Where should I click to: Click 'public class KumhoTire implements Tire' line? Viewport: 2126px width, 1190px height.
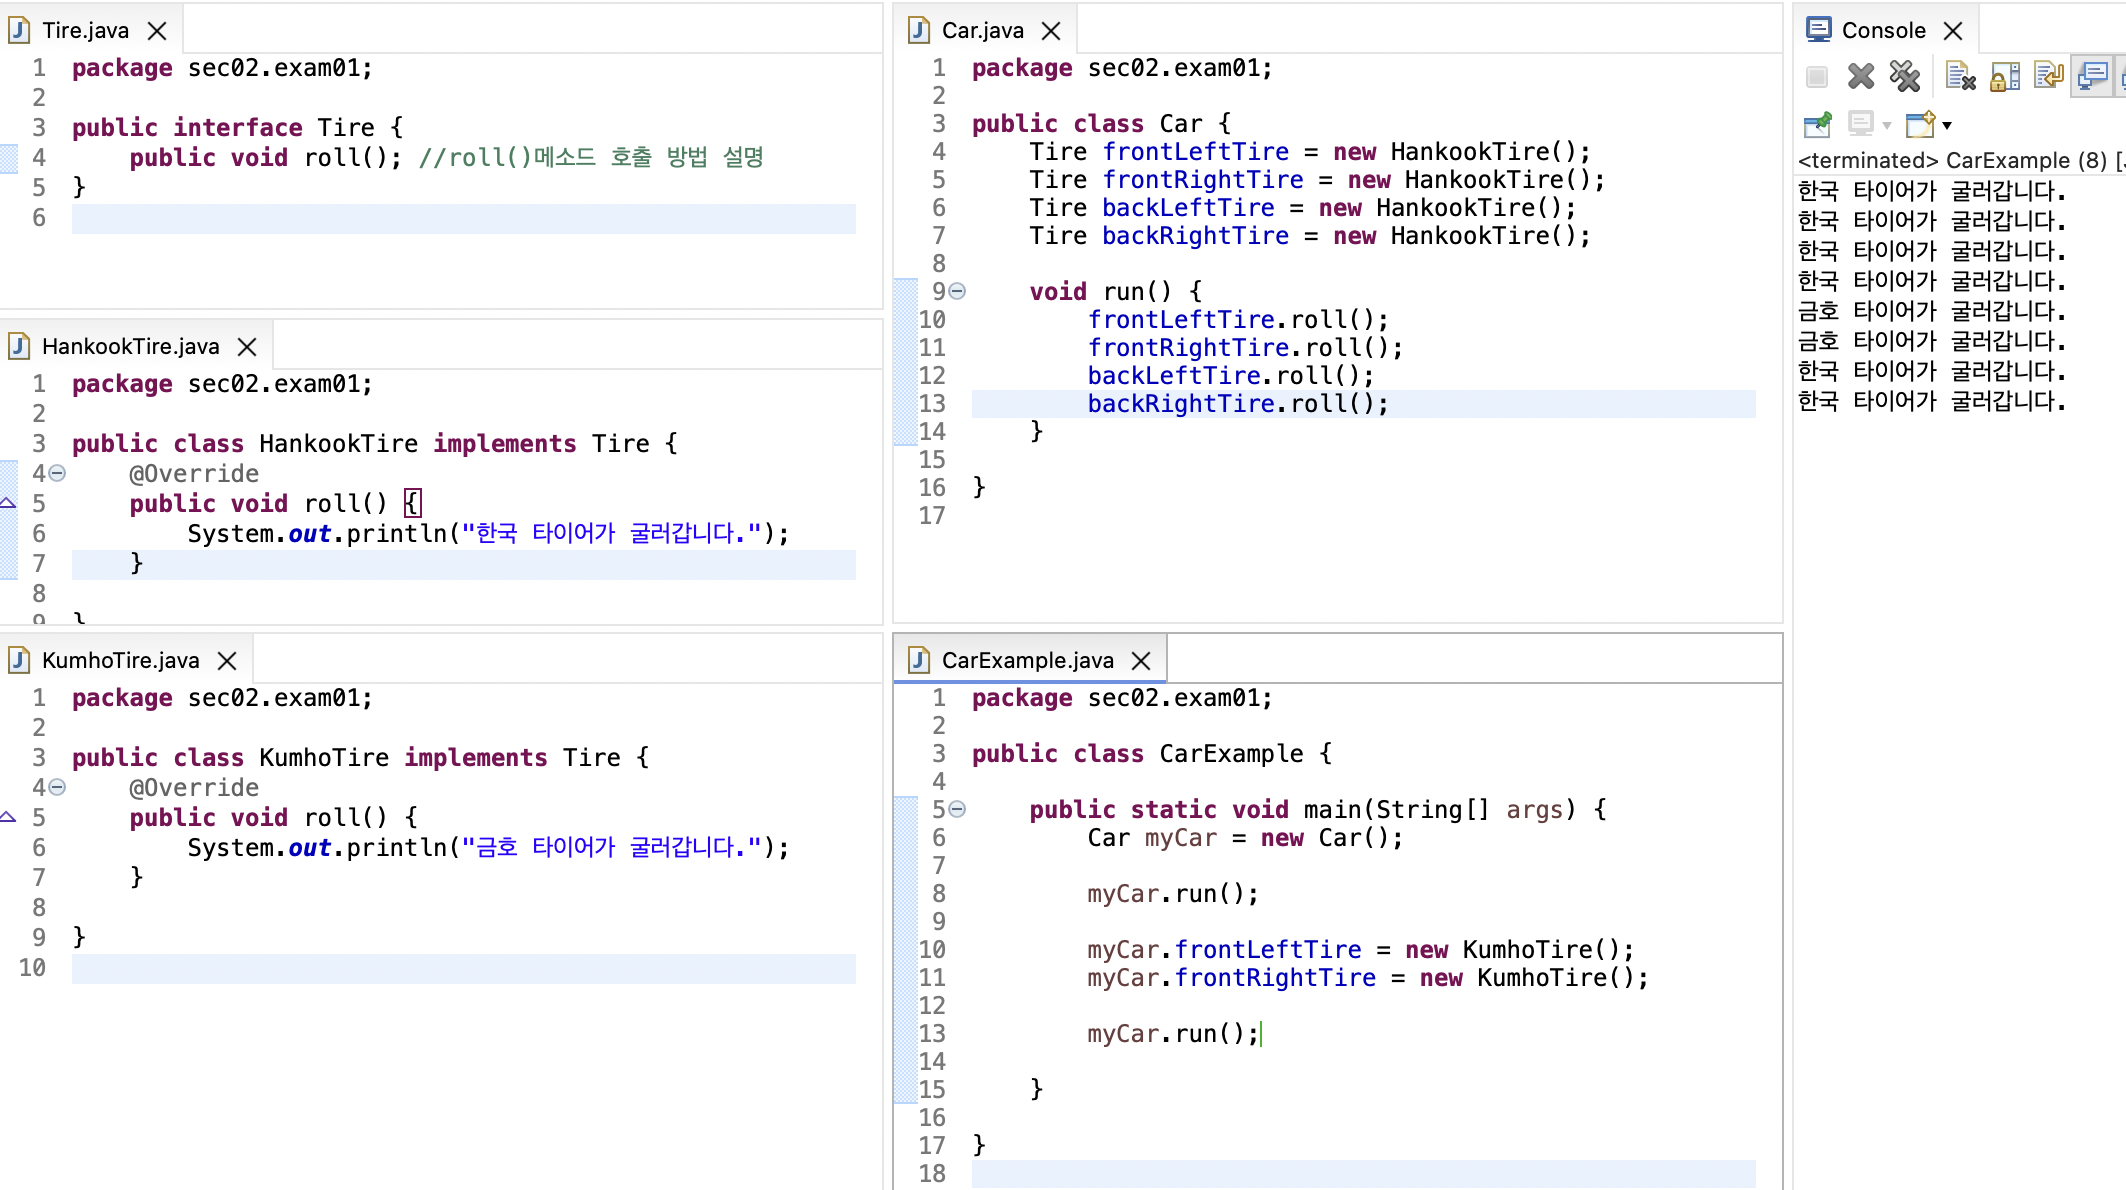pyautogui.click(x=361, y=757)
